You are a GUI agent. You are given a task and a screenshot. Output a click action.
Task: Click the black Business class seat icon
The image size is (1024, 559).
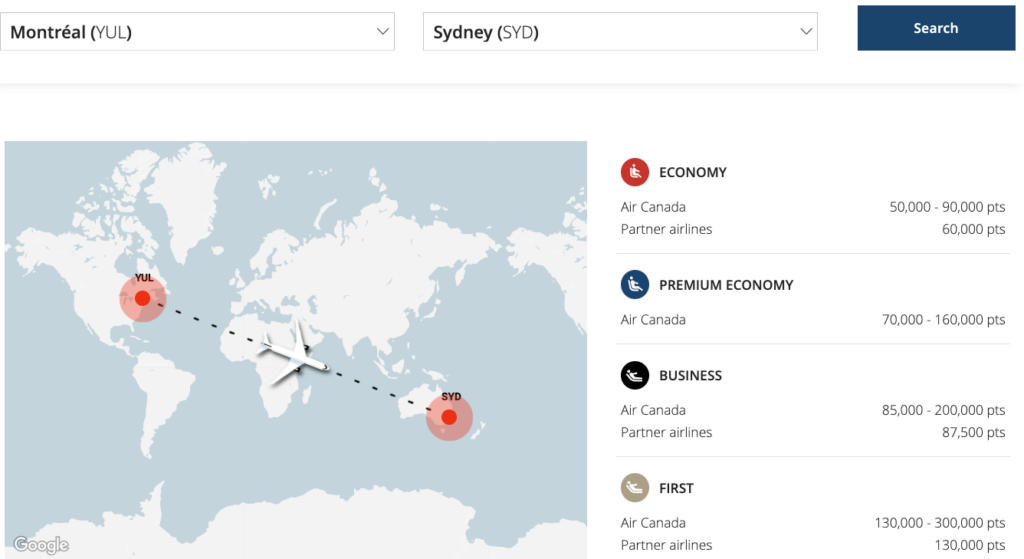(x=635, y=376)
